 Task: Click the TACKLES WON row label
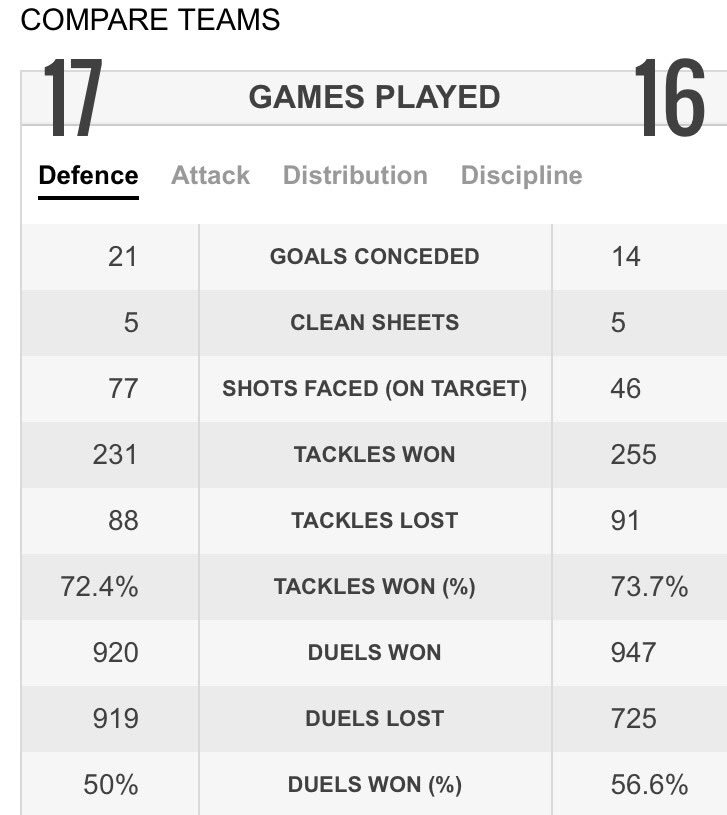[x=374, y=454]
